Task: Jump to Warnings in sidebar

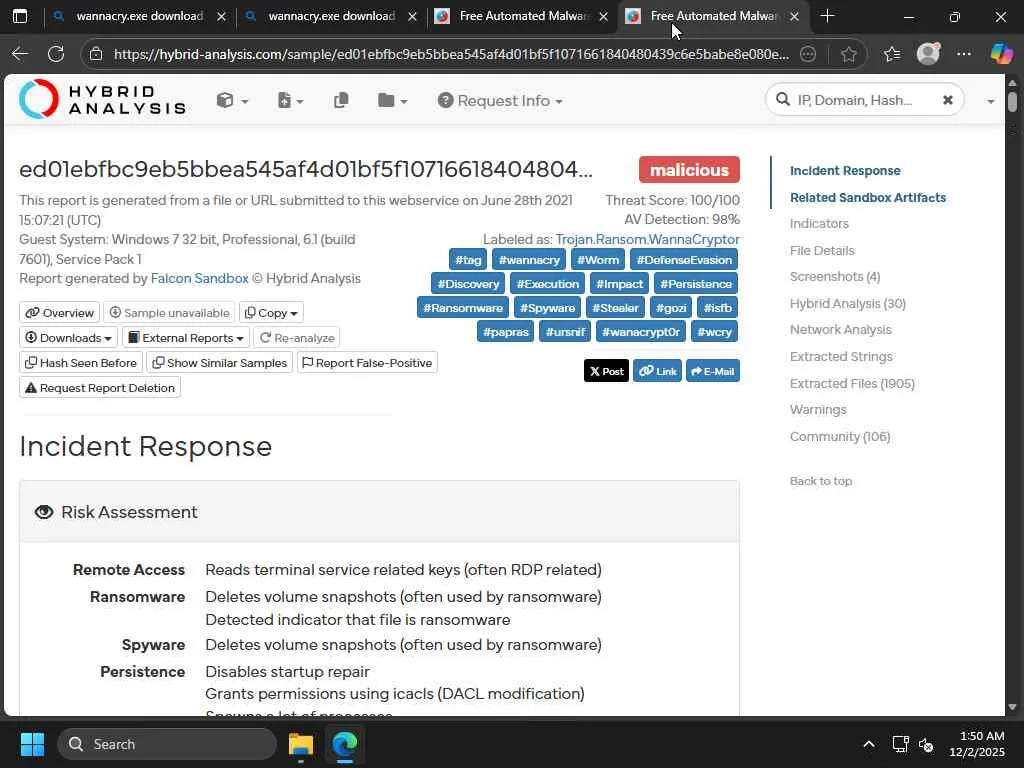Action: (818, 409)
